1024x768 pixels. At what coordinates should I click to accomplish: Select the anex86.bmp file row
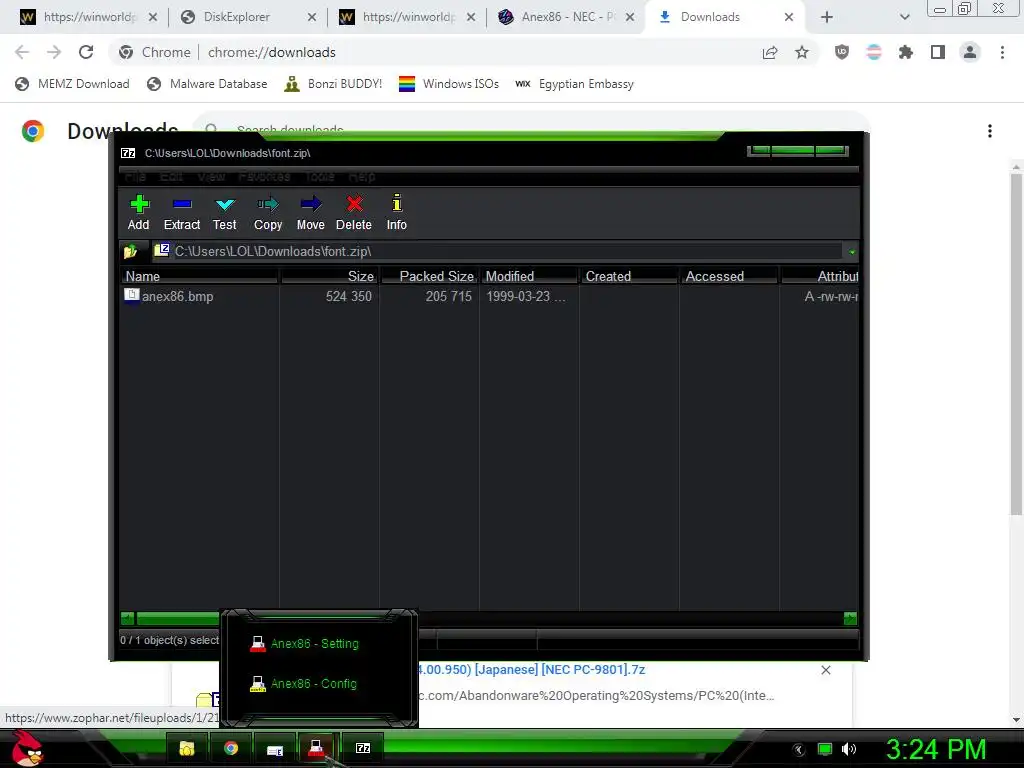(x=488, y=296)
